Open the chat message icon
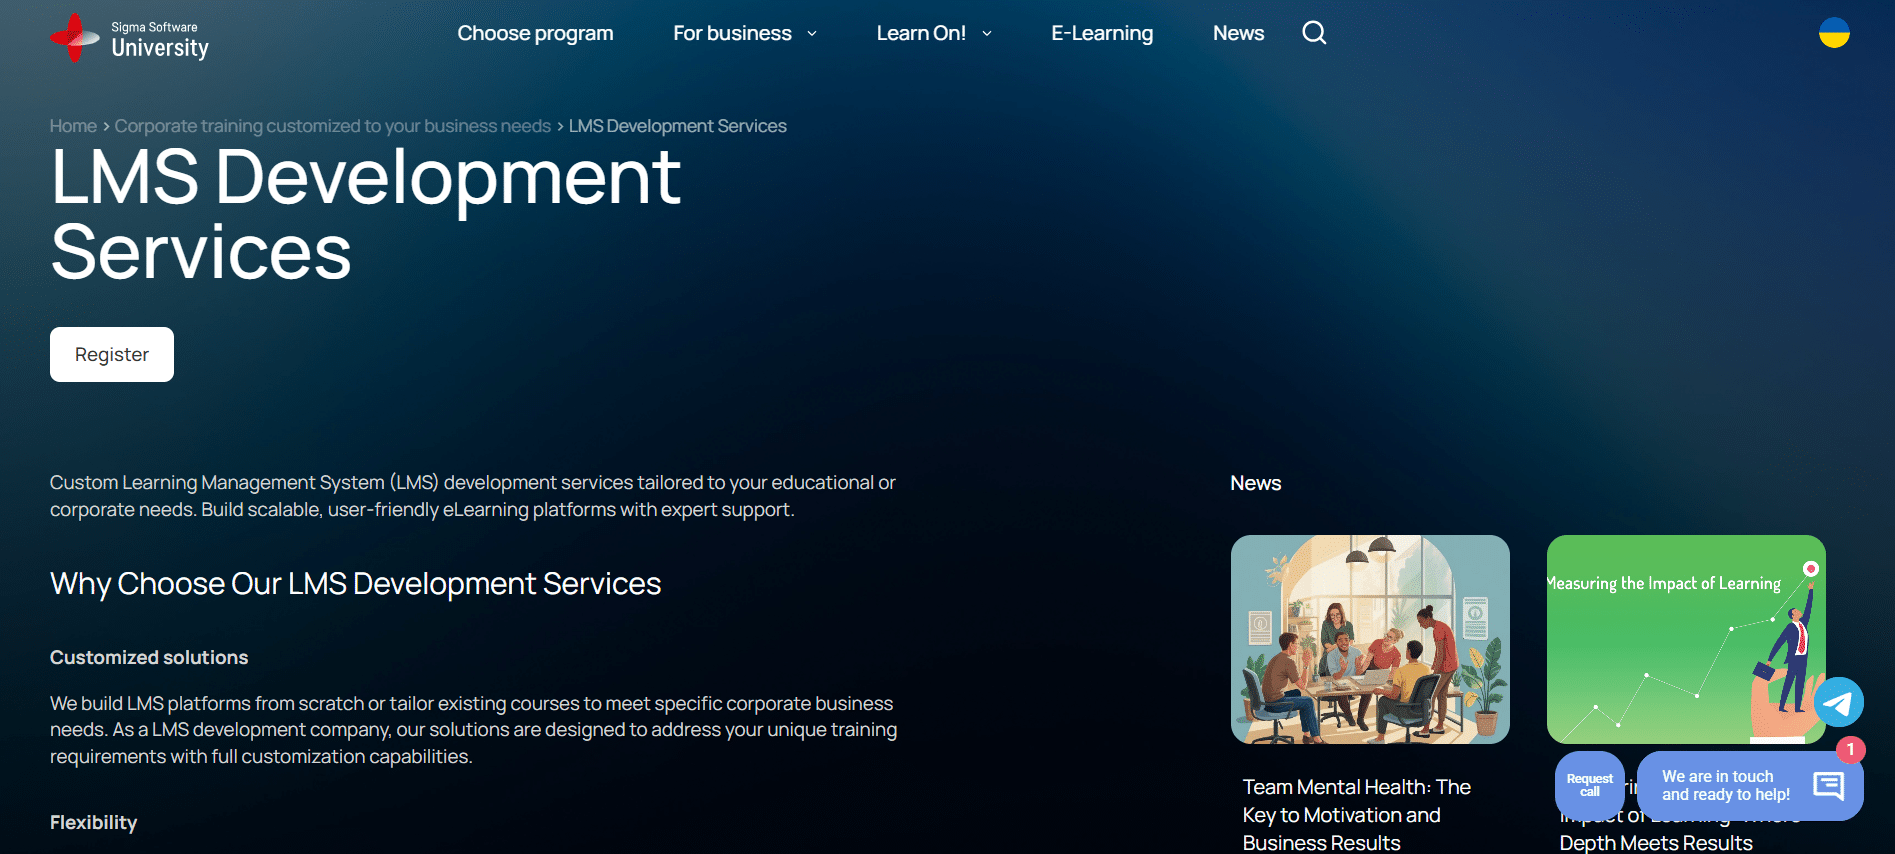Viewport: 1895px width, 854px height. coord(1828,785)
